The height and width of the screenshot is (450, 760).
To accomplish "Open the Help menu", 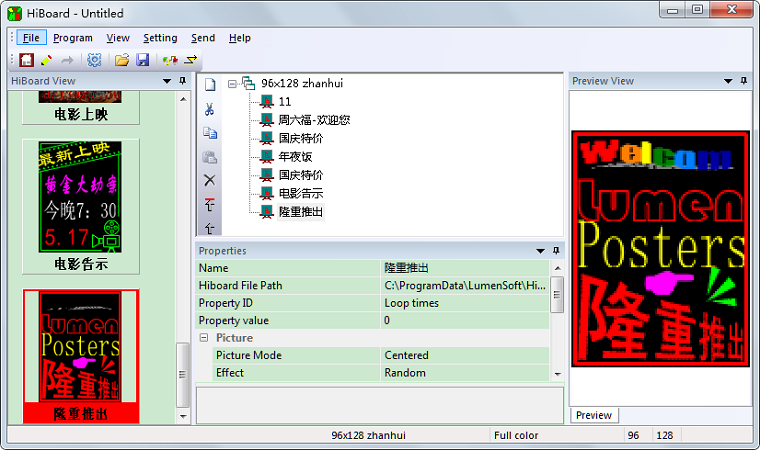I will point(240,38).
